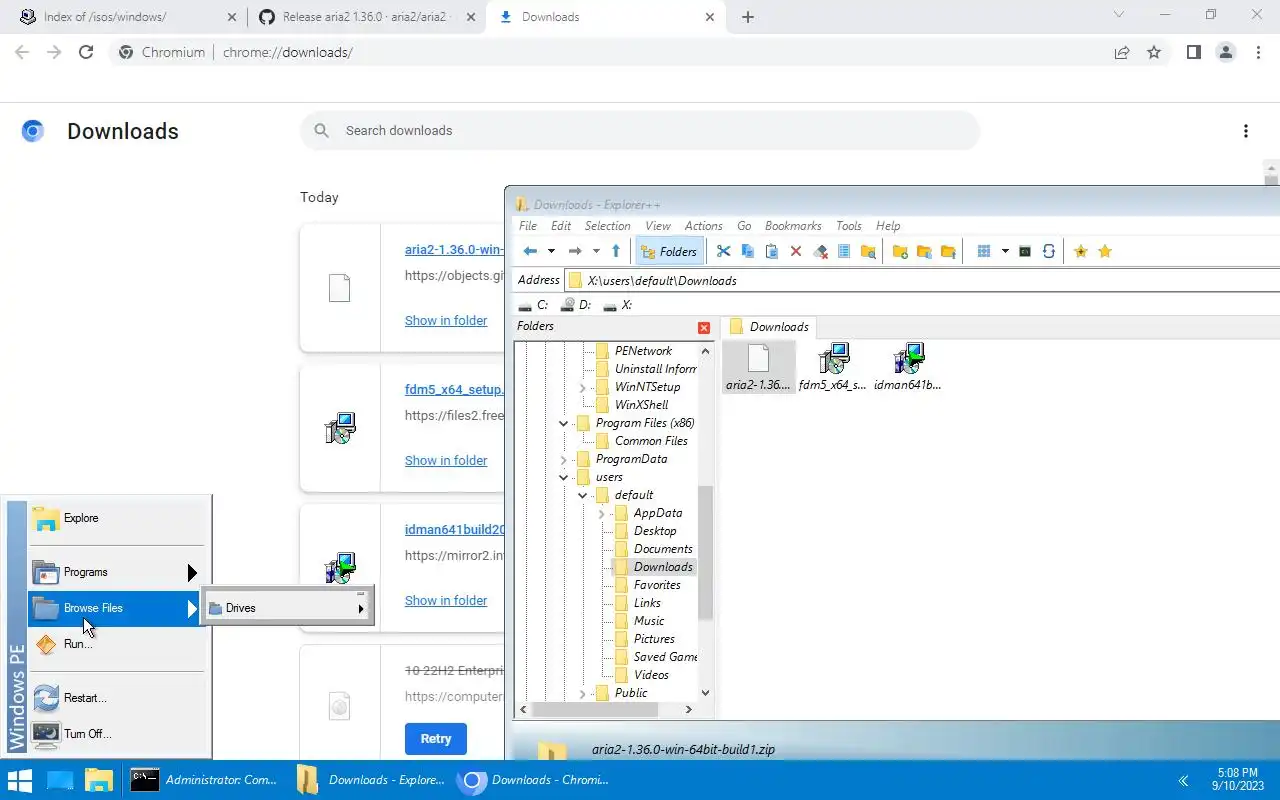The width and height of the screenshot is (1280, 800).
Task: Click the command prompt icon in Explorer++ toolbar
Action: [x=1025, y=251]
